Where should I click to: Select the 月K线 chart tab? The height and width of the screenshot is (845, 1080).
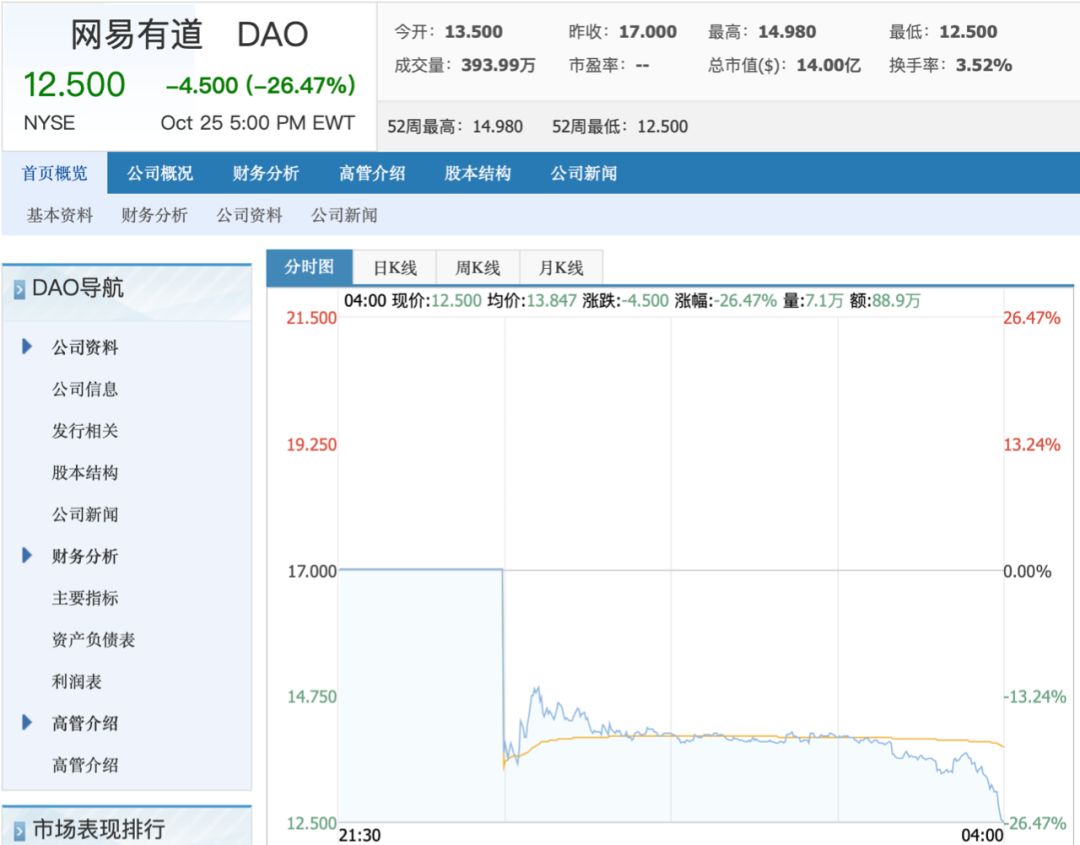click(561, 268)
